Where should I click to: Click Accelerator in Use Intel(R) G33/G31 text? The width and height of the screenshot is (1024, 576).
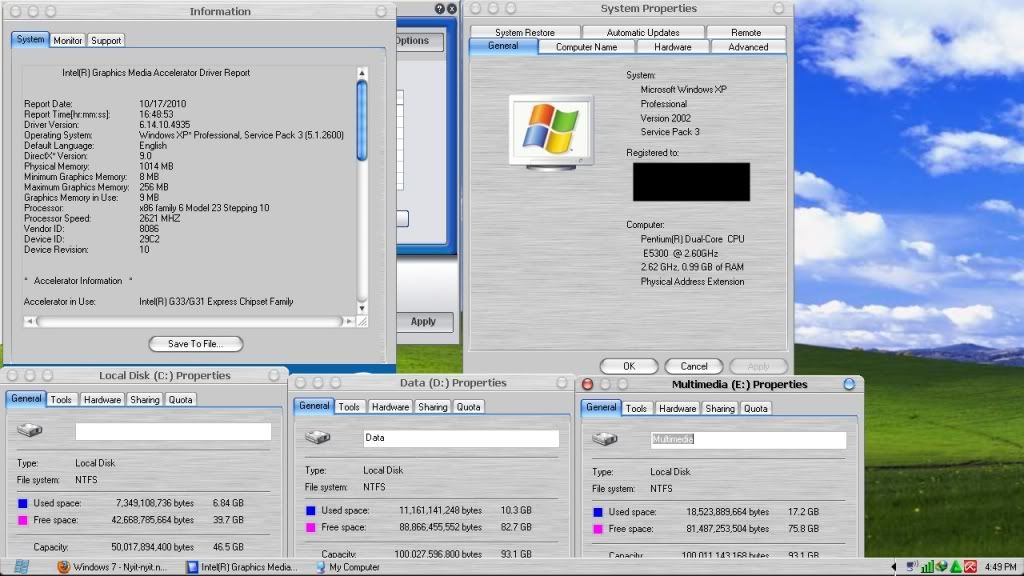click(x=216, y=302)
